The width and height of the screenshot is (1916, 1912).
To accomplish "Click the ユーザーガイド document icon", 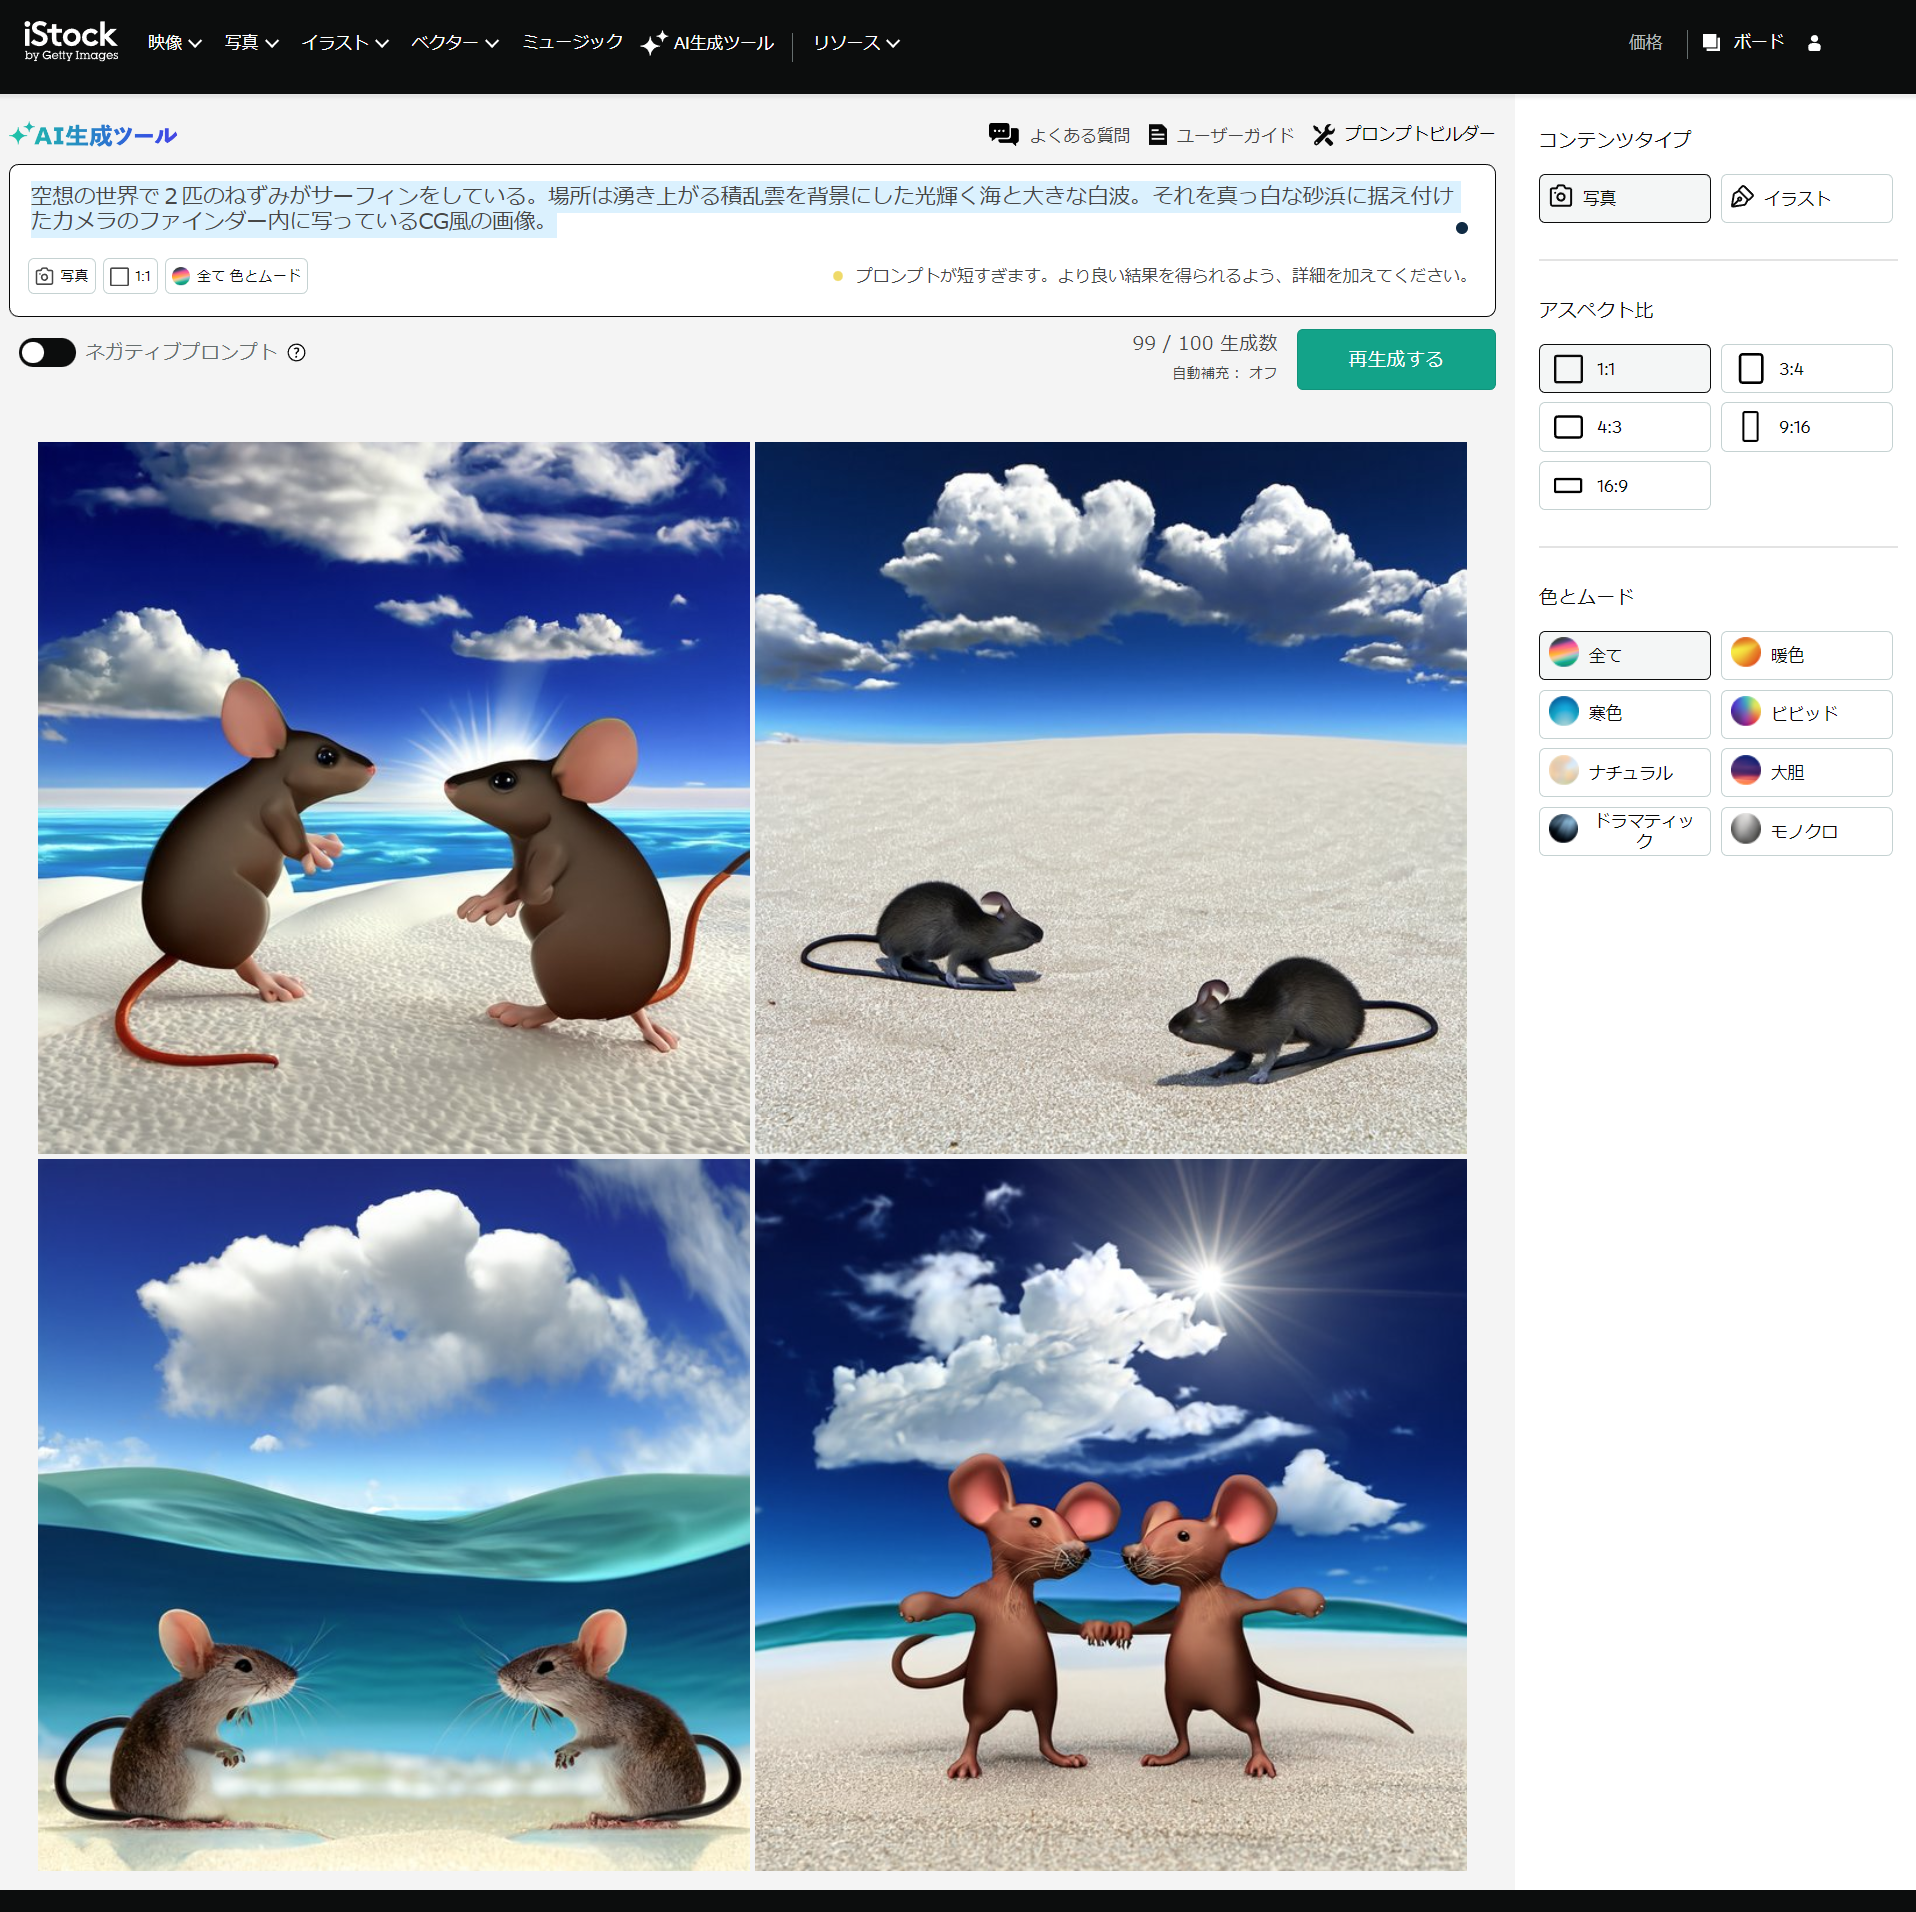I will click(1157, 134).
